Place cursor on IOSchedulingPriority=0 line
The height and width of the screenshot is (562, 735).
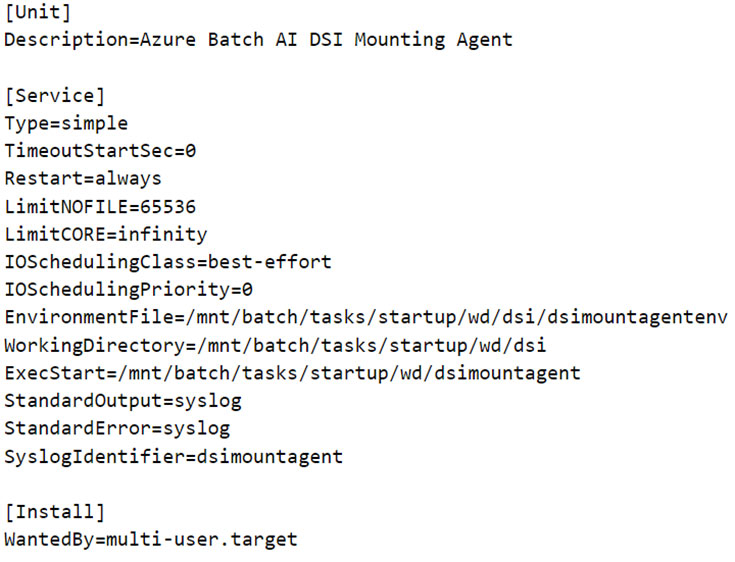pos(128,290)
